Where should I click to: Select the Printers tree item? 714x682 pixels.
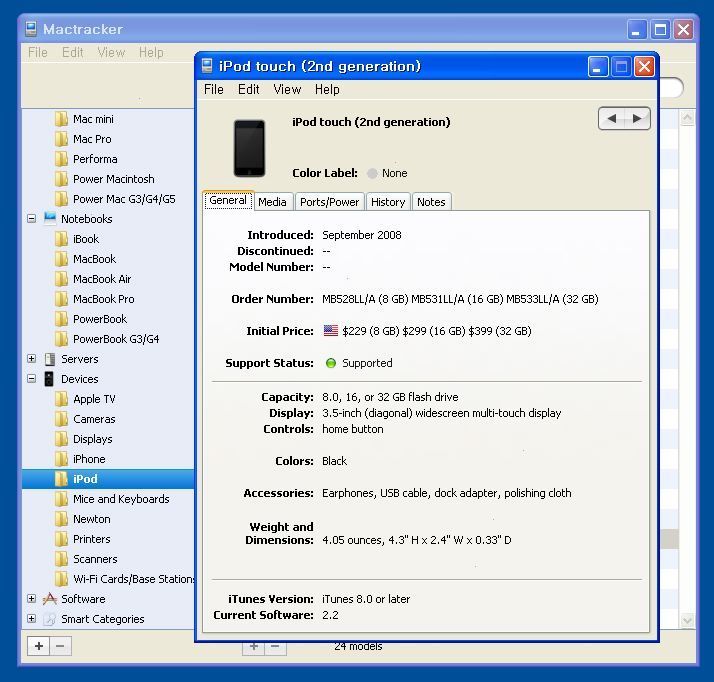coord(92,539)
